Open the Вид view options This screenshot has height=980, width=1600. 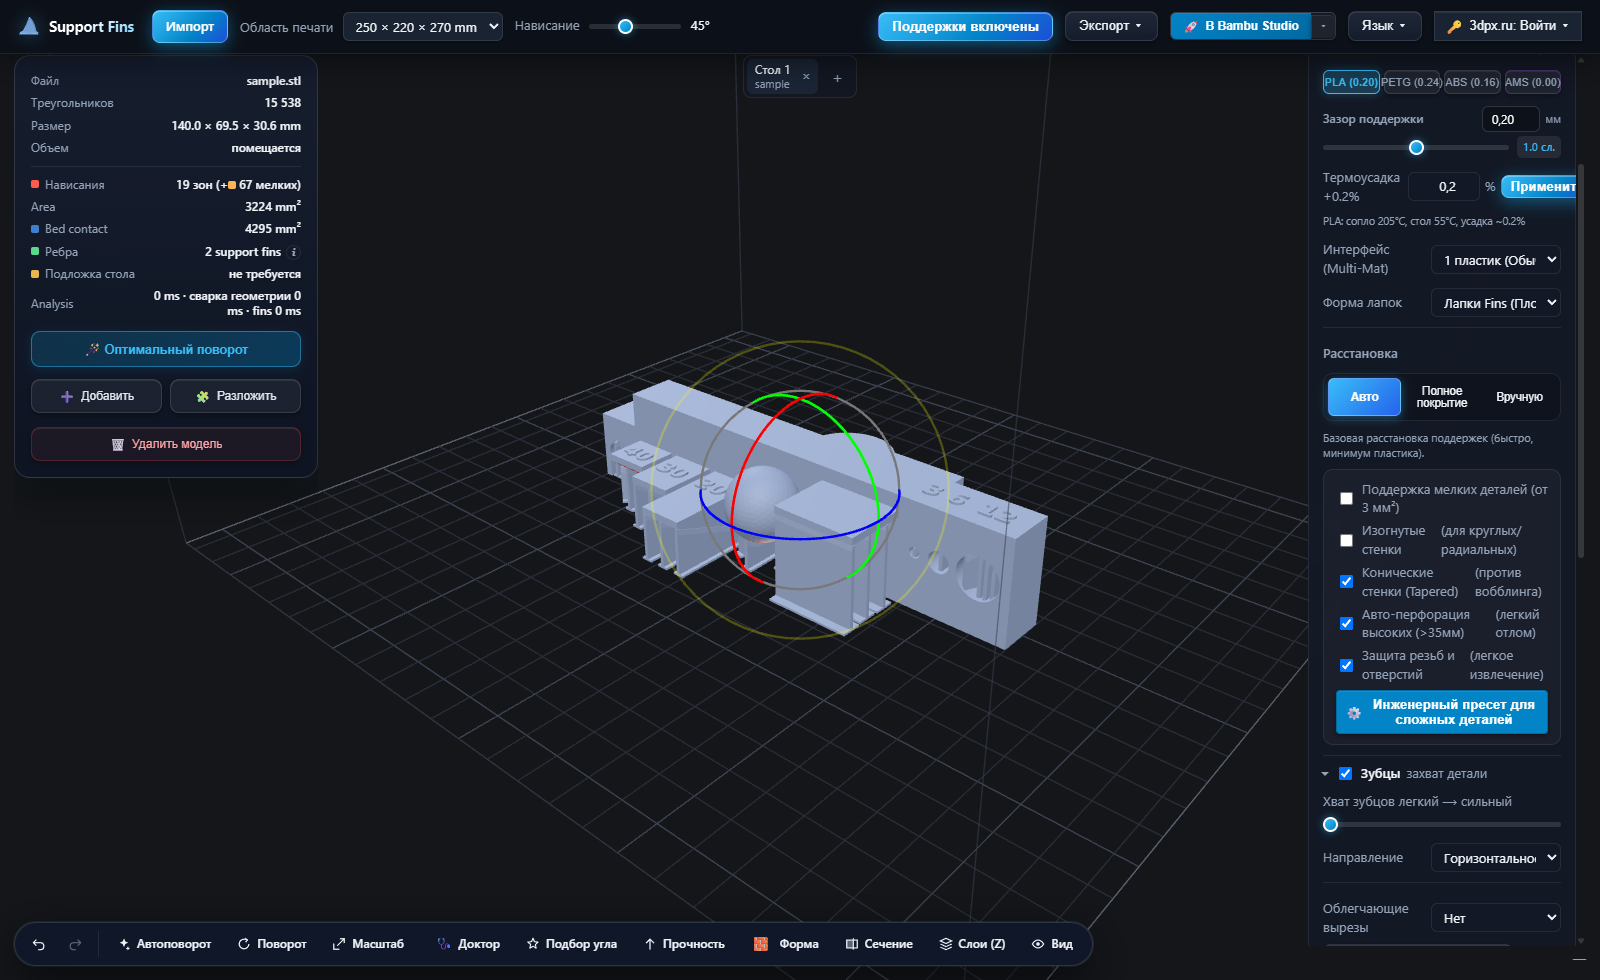tap(1052, 944)
